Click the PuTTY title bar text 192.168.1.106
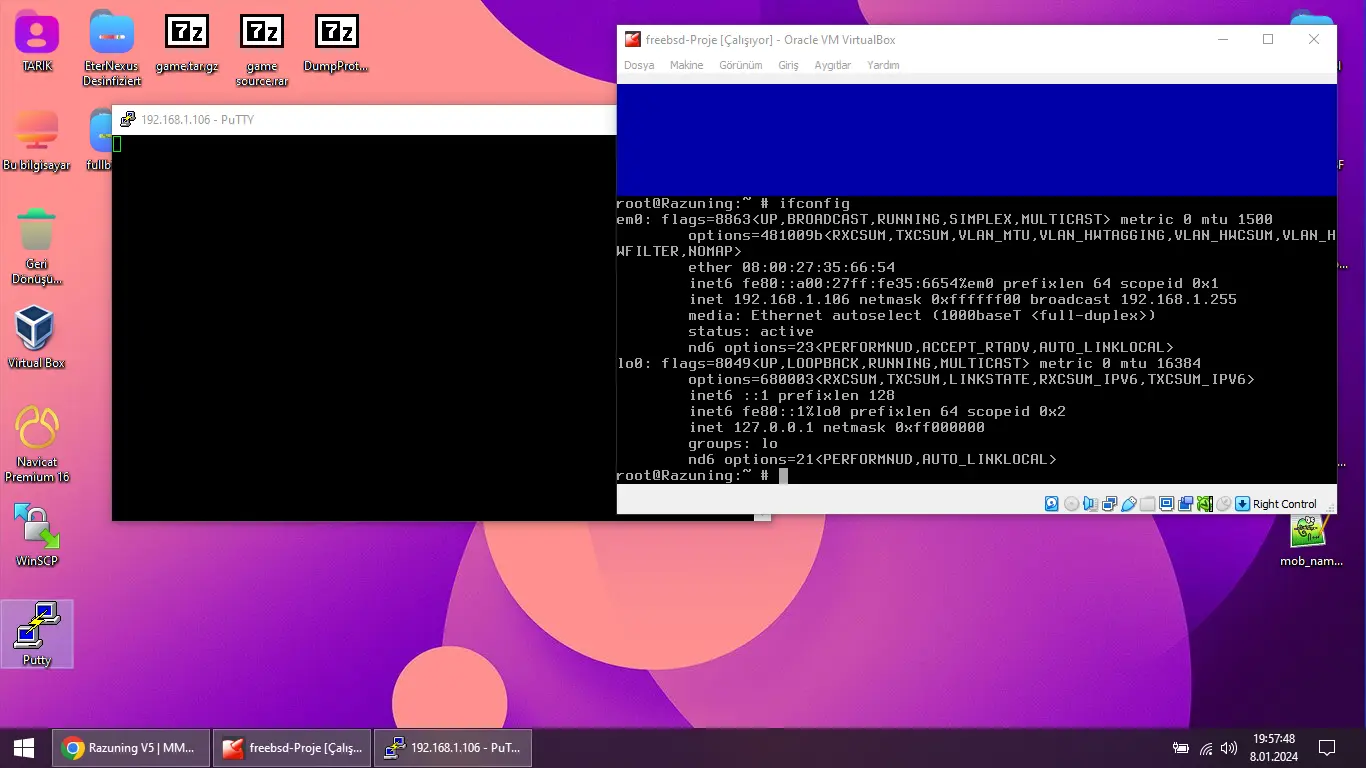Screen dimensions: 1366x768 (197, 120)
